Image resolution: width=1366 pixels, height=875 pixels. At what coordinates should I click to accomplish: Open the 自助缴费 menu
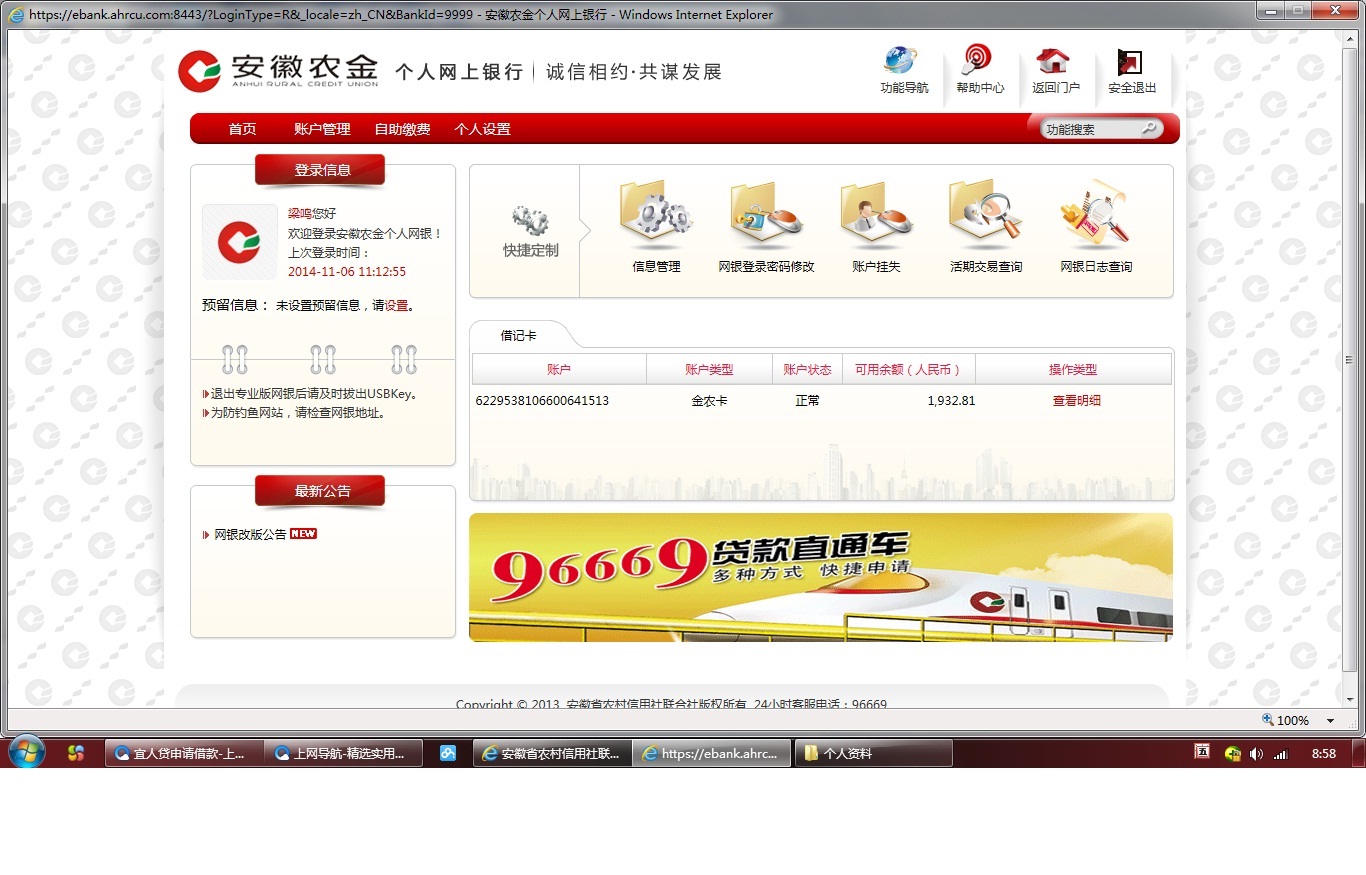[x=402, y=129]
